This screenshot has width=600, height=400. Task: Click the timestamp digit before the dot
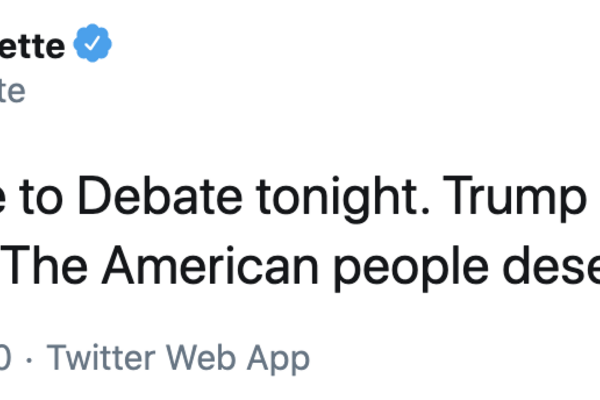pos(5,358)
